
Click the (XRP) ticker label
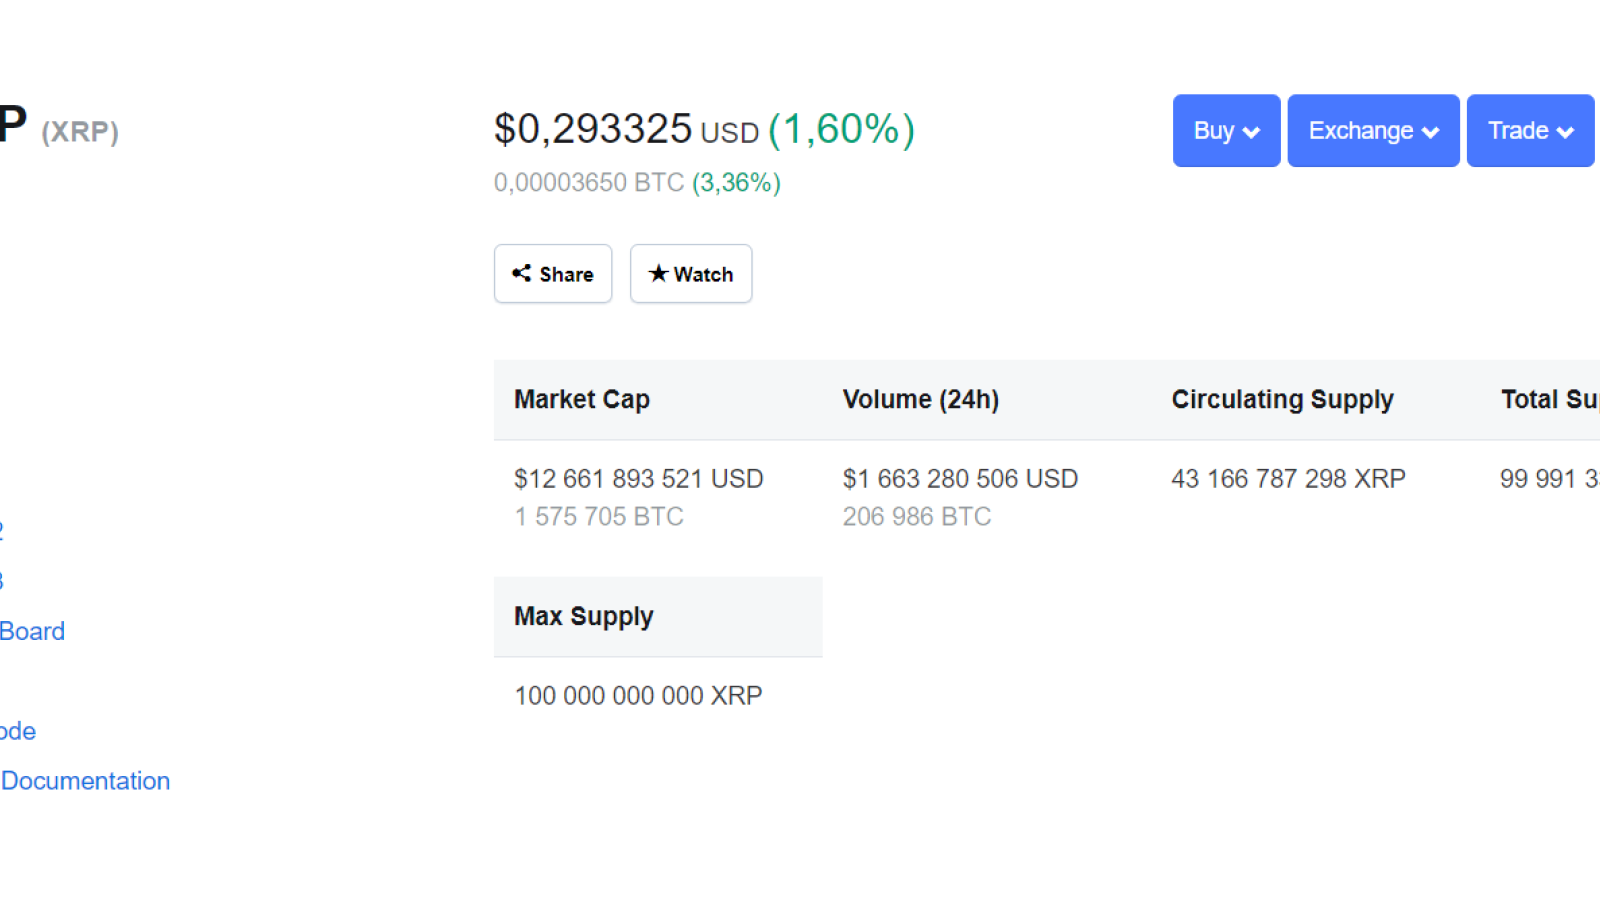tap(80, 132)
